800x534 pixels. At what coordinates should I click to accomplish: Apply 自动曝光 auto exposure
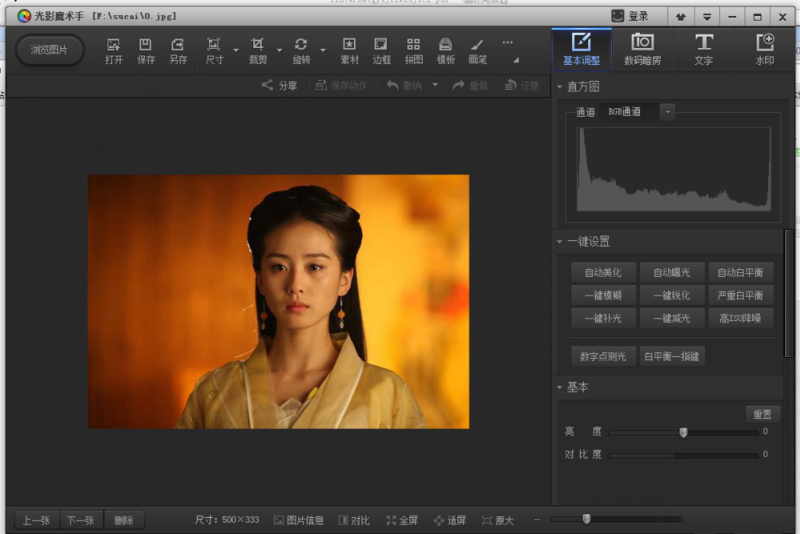click(x=672, y=272)
